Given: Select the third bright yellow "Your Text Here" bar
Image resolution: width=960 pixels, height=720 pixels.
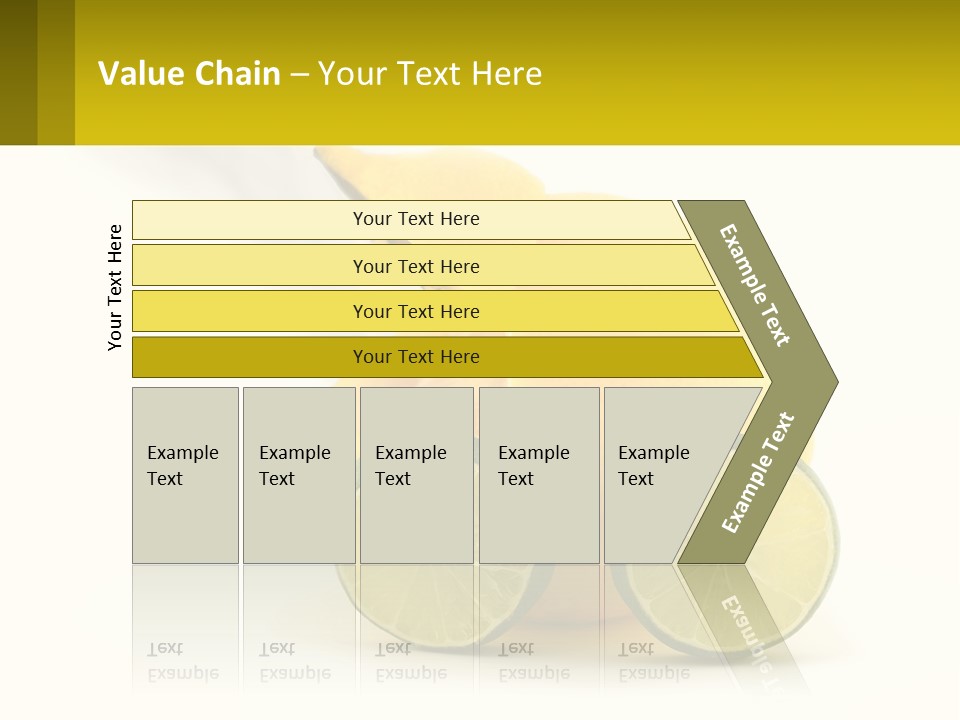Looking at the screenshot, I should point(435,311).
